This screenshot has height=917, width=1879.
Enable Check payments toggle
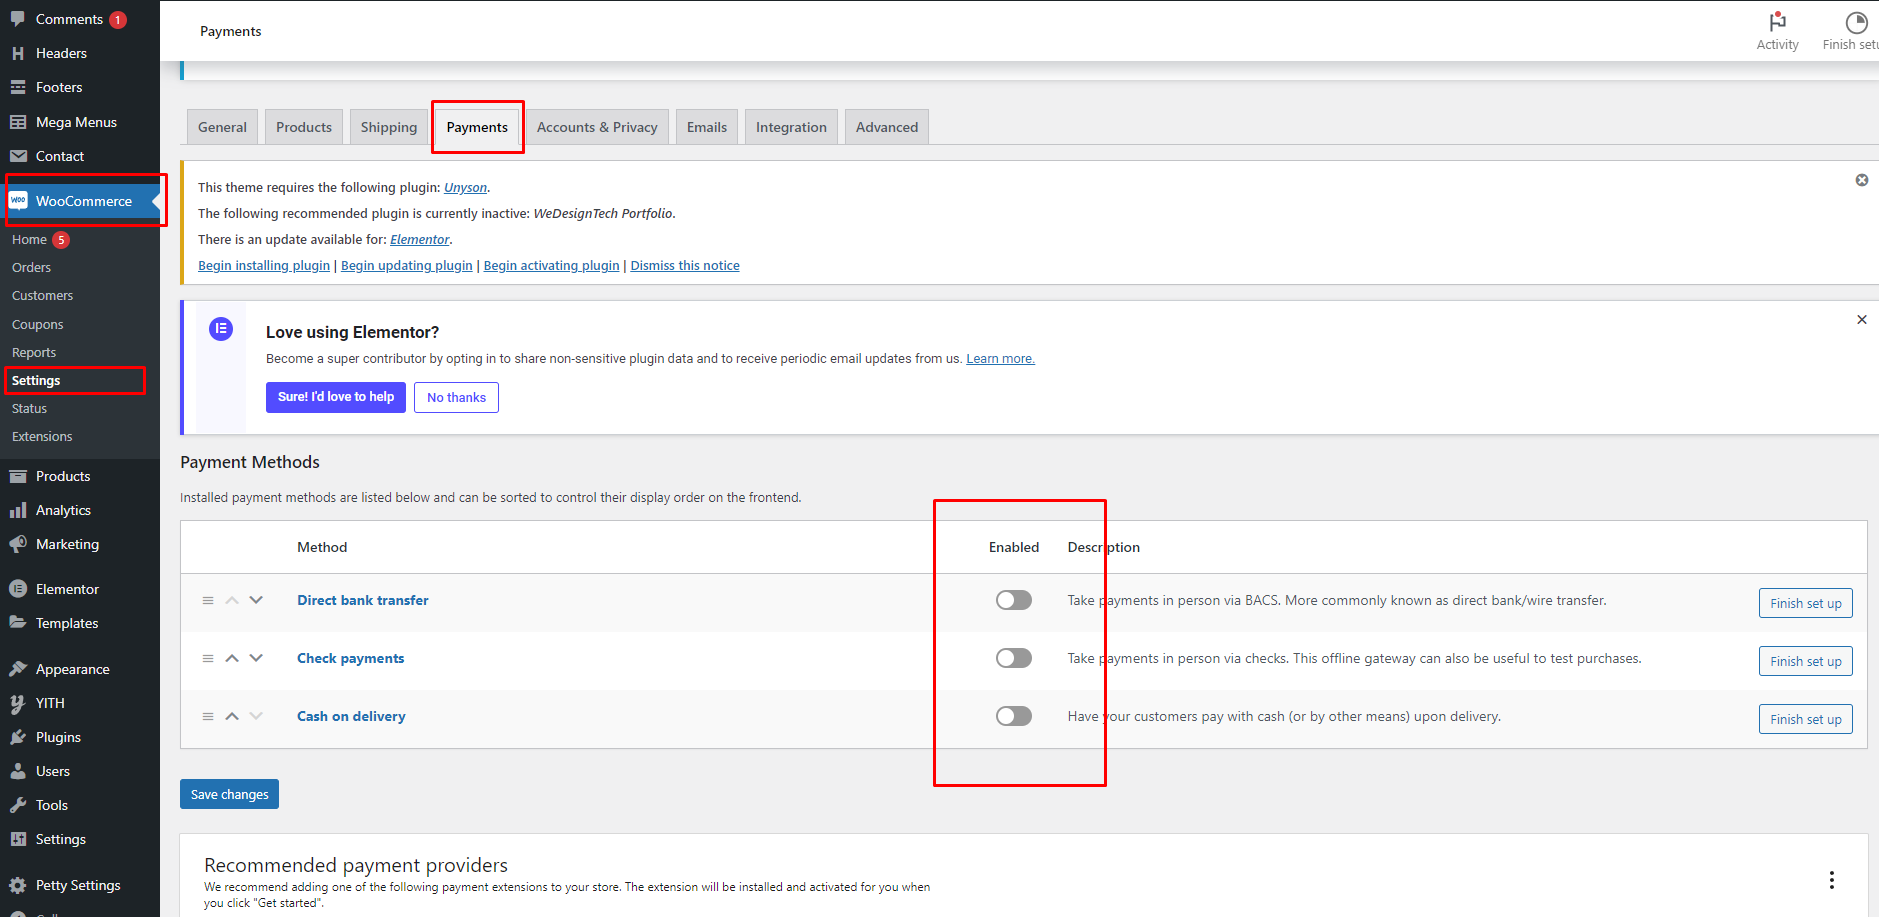pos(1014,658)
